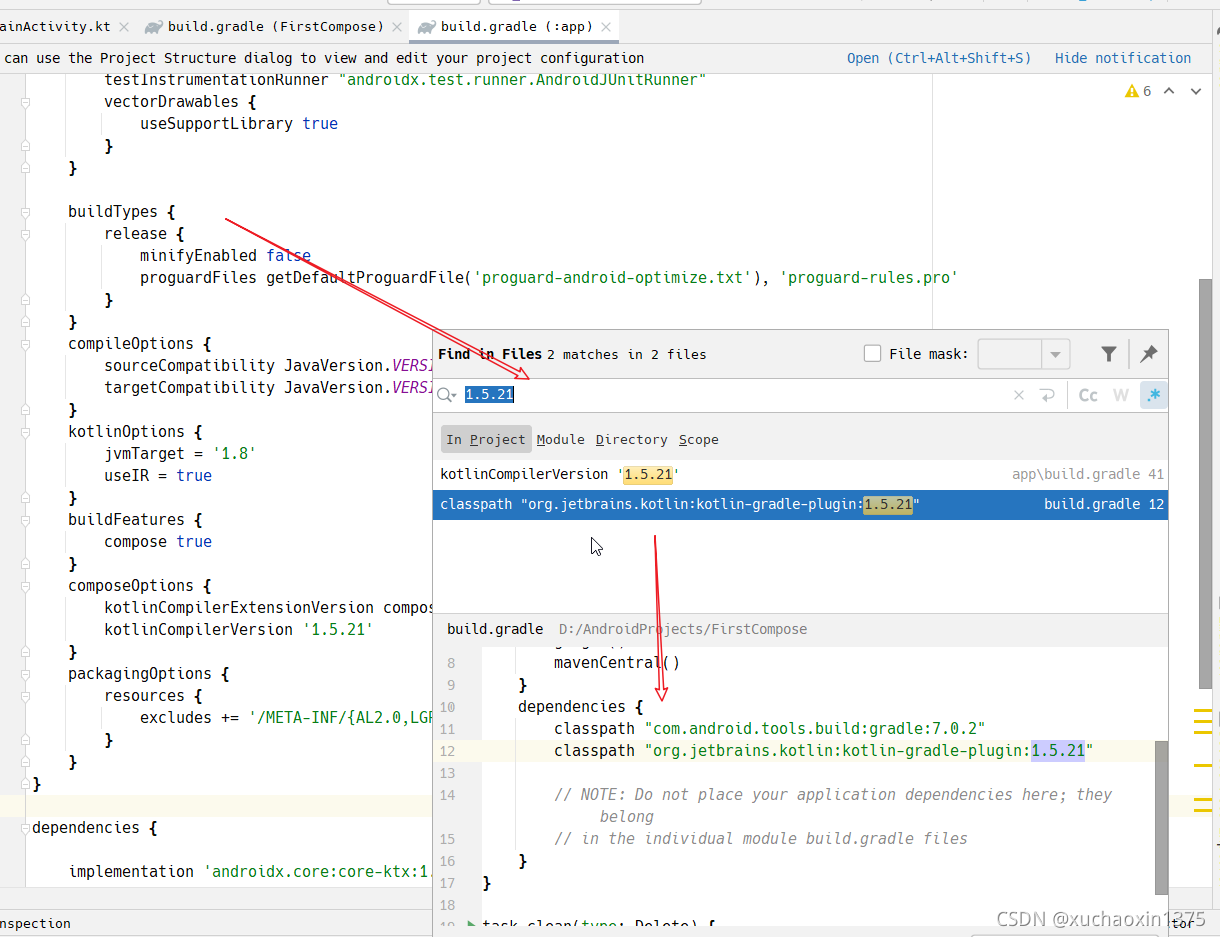Click kotlinCompilerVersion '1.5.21' in the editor
1220x937 pixels.
point(238,630)
